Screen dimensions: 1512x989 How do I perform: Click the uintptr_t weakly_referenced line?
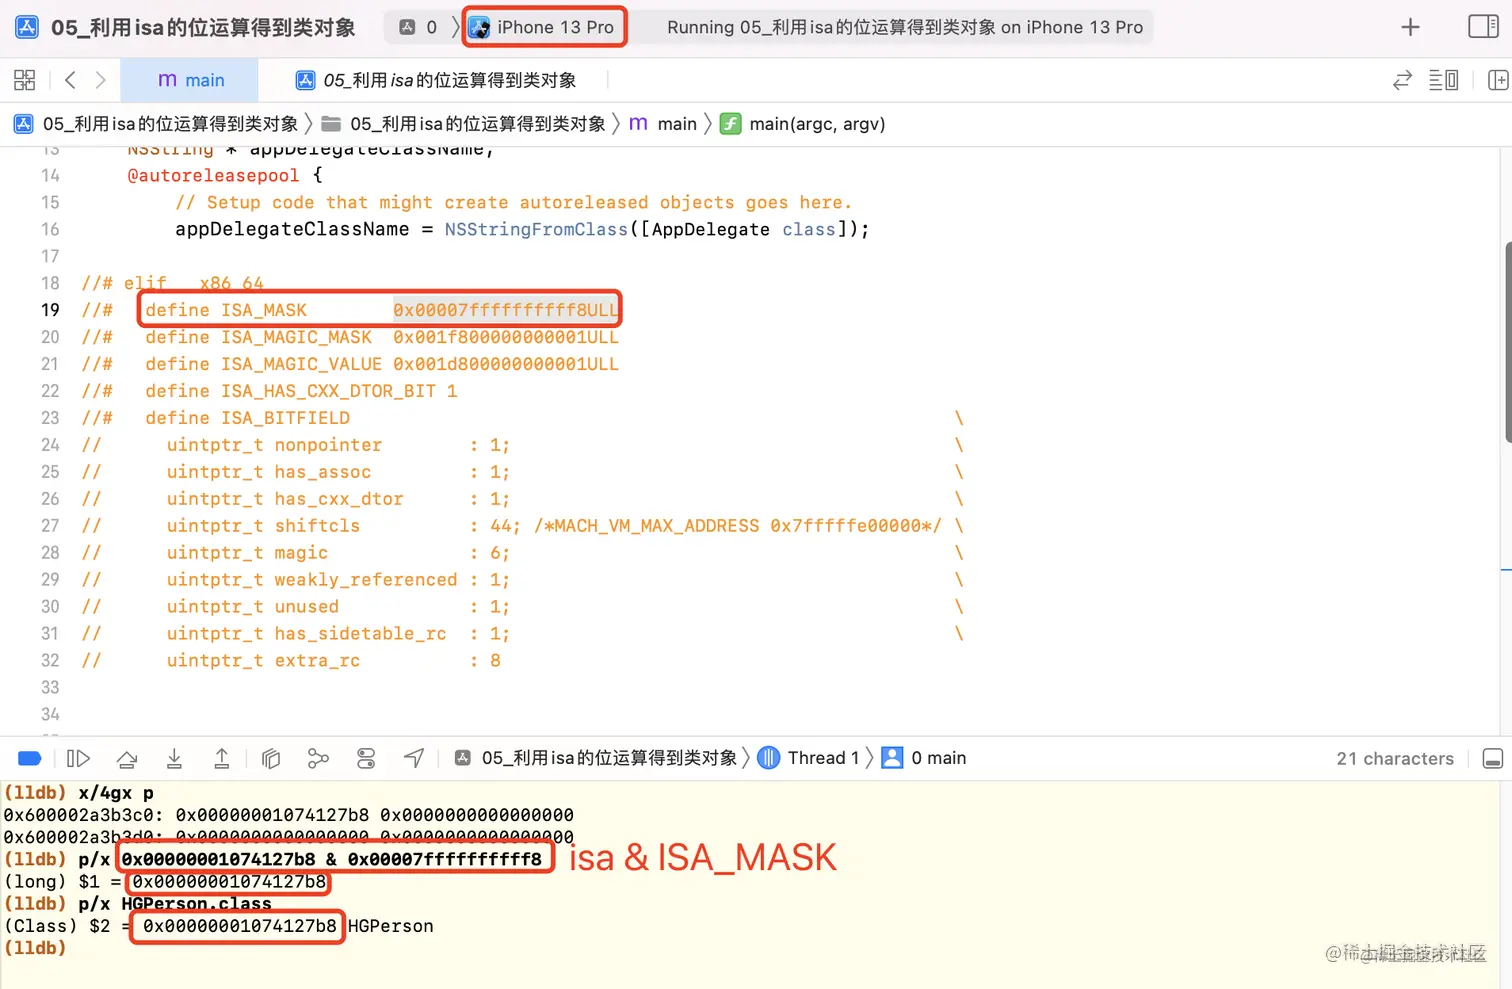click(295, 580)
